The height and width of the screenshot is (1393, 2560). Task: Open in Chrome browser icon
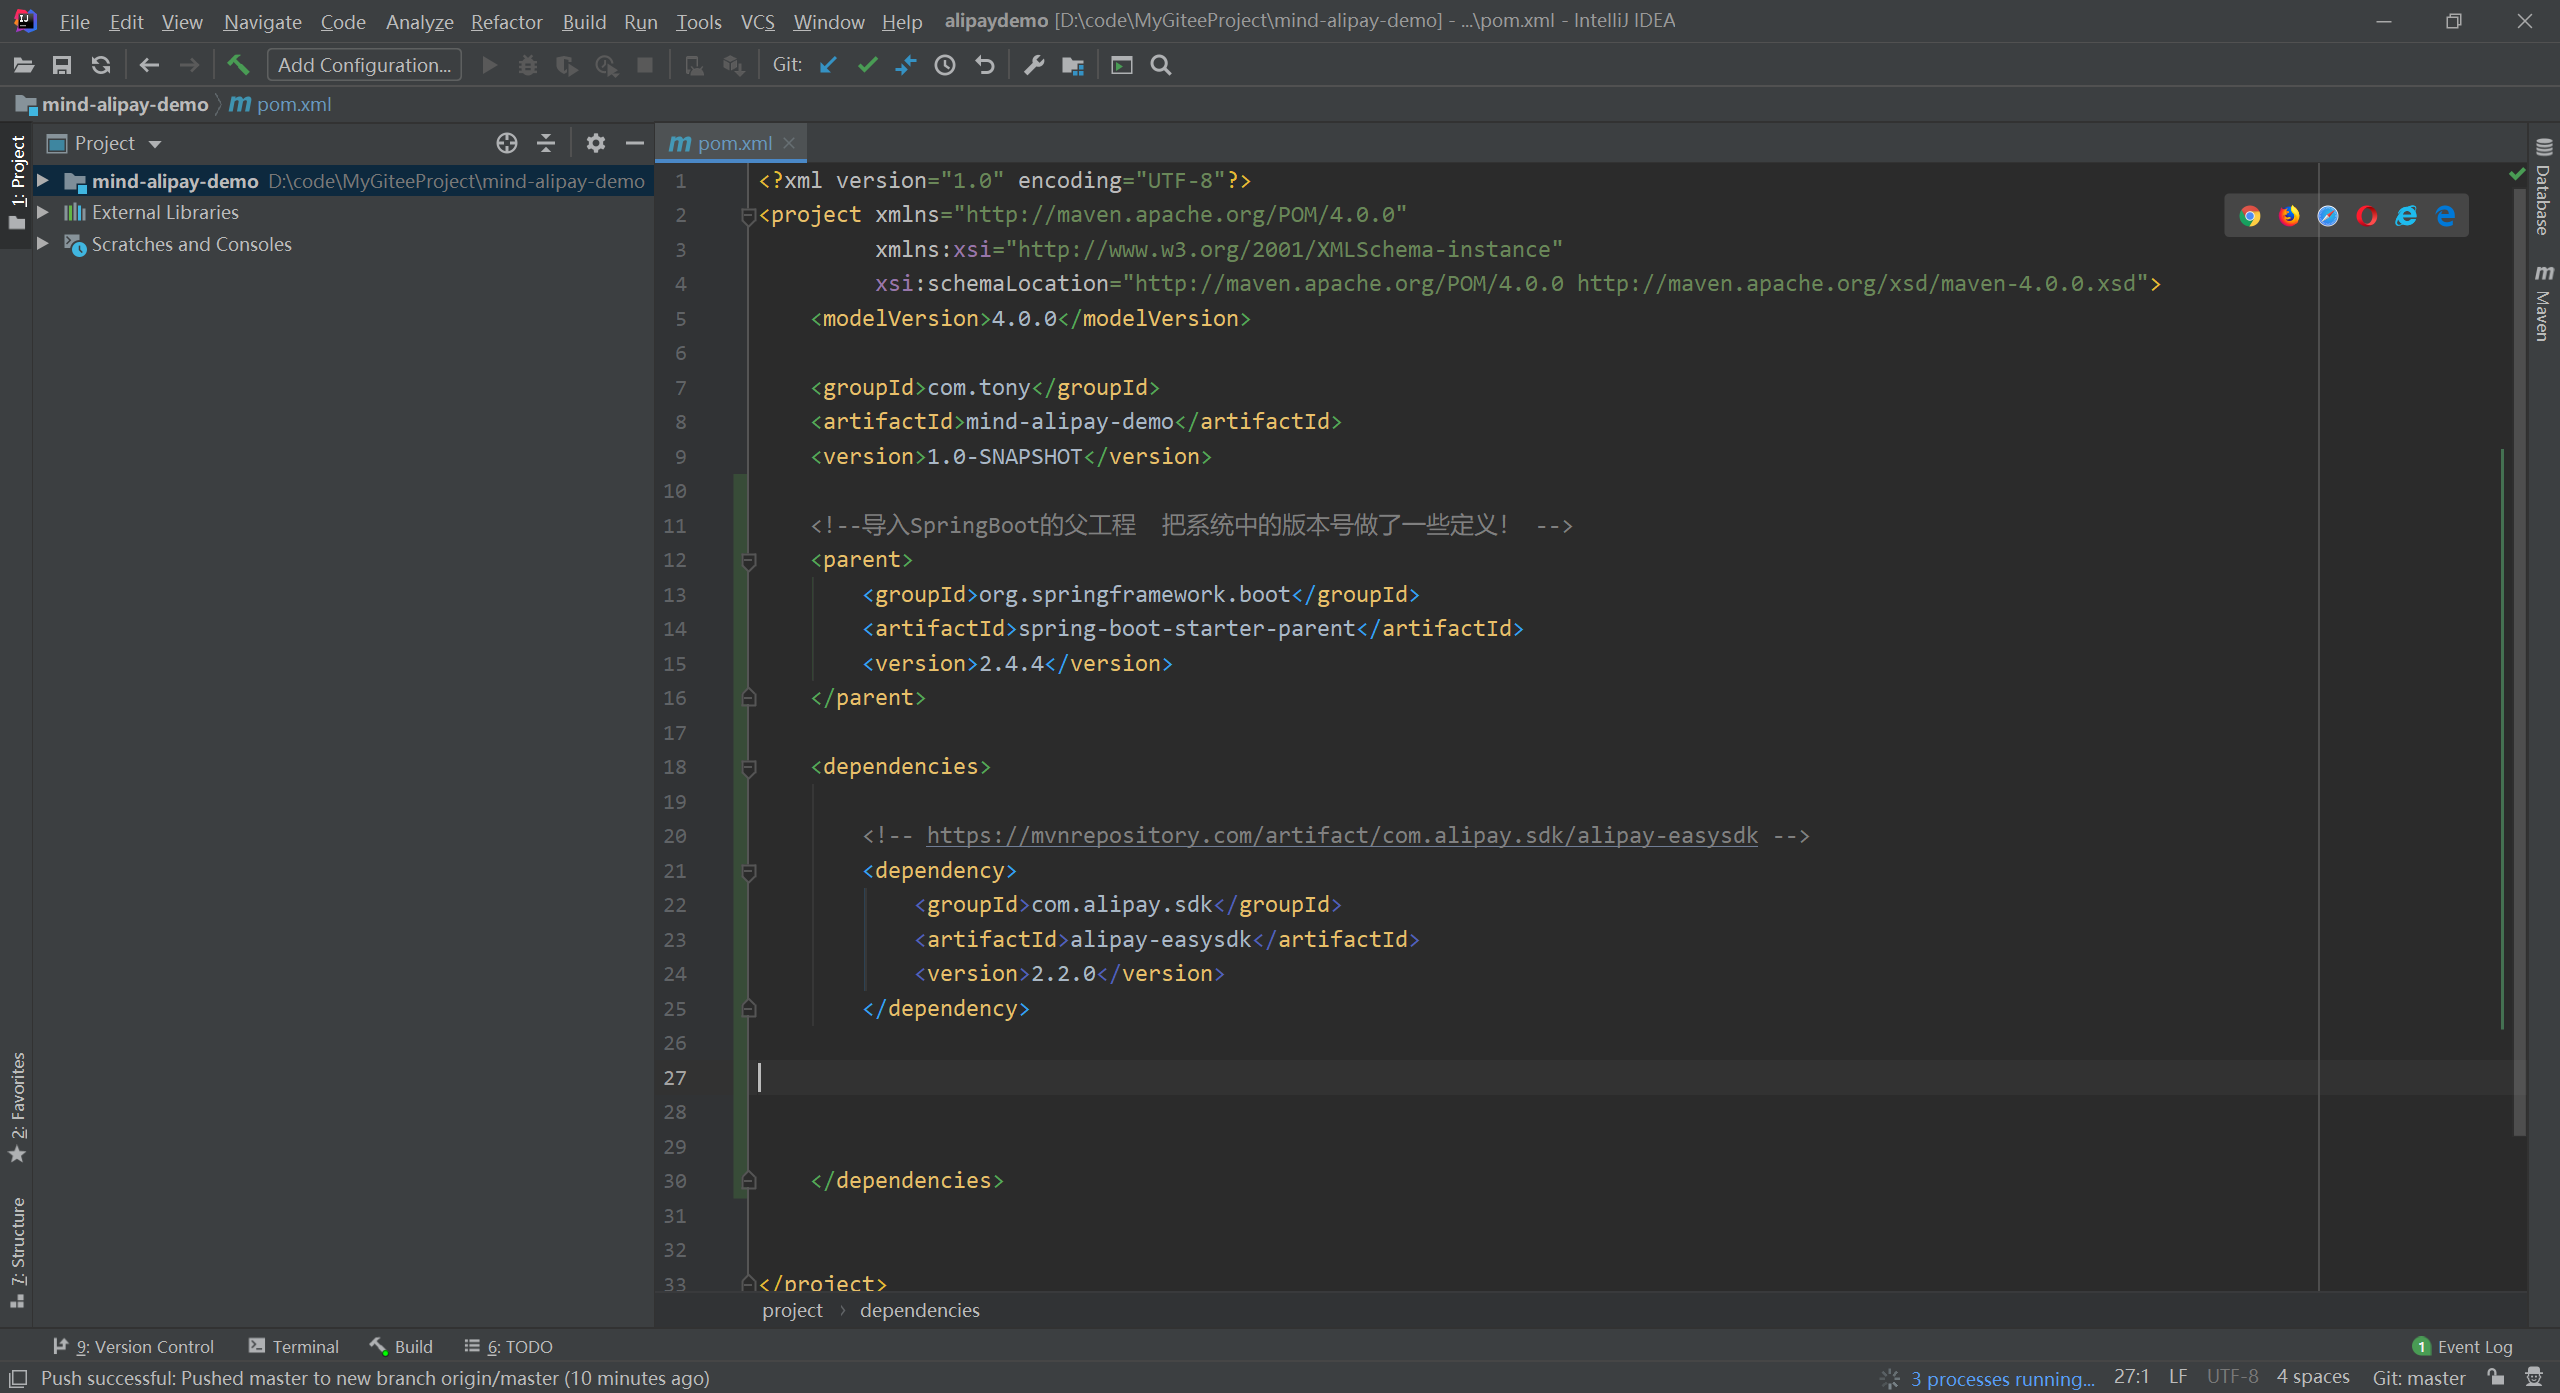tap(2250, 216)
